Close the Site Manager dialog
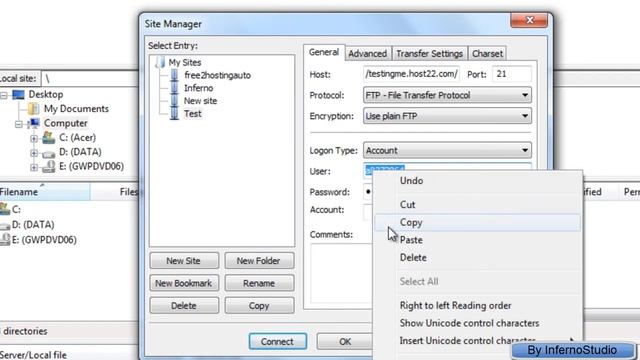Image resolution: width=640 pixels, height=360 pixels. [x=529, y=20]
